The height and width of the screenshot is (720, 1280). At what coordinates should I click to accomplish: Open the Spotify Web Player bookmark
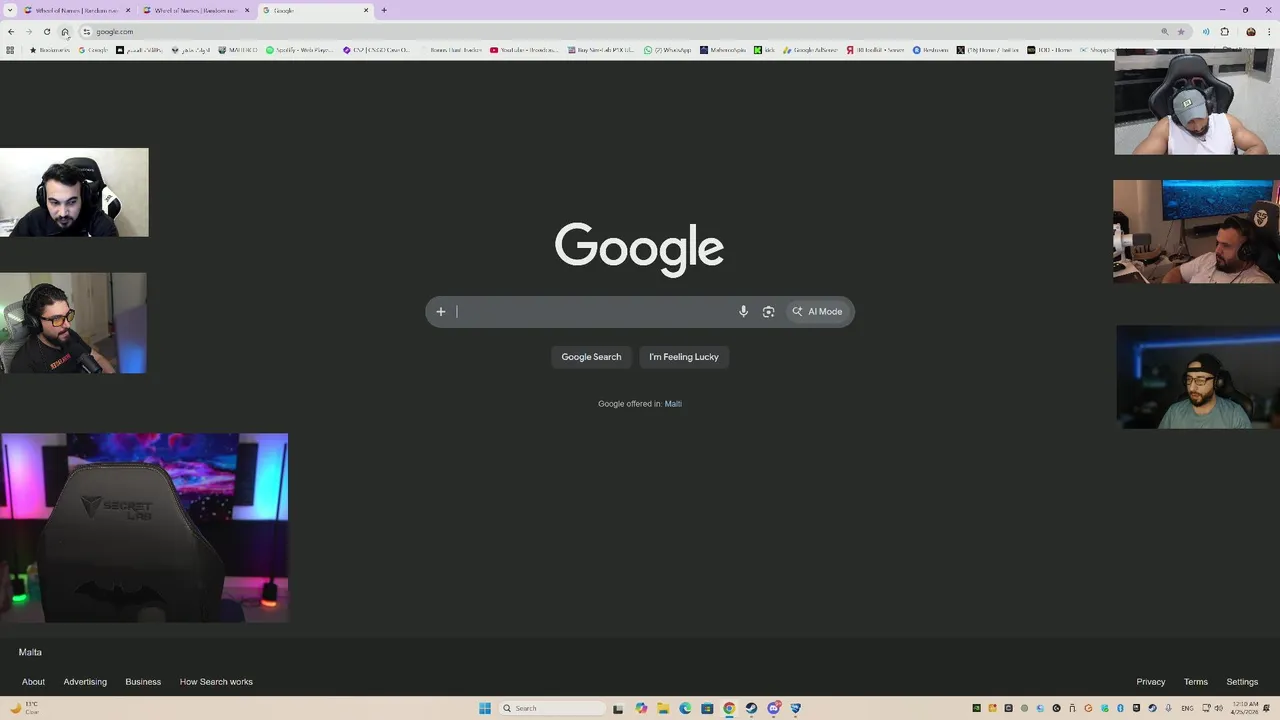click(299, 50)
